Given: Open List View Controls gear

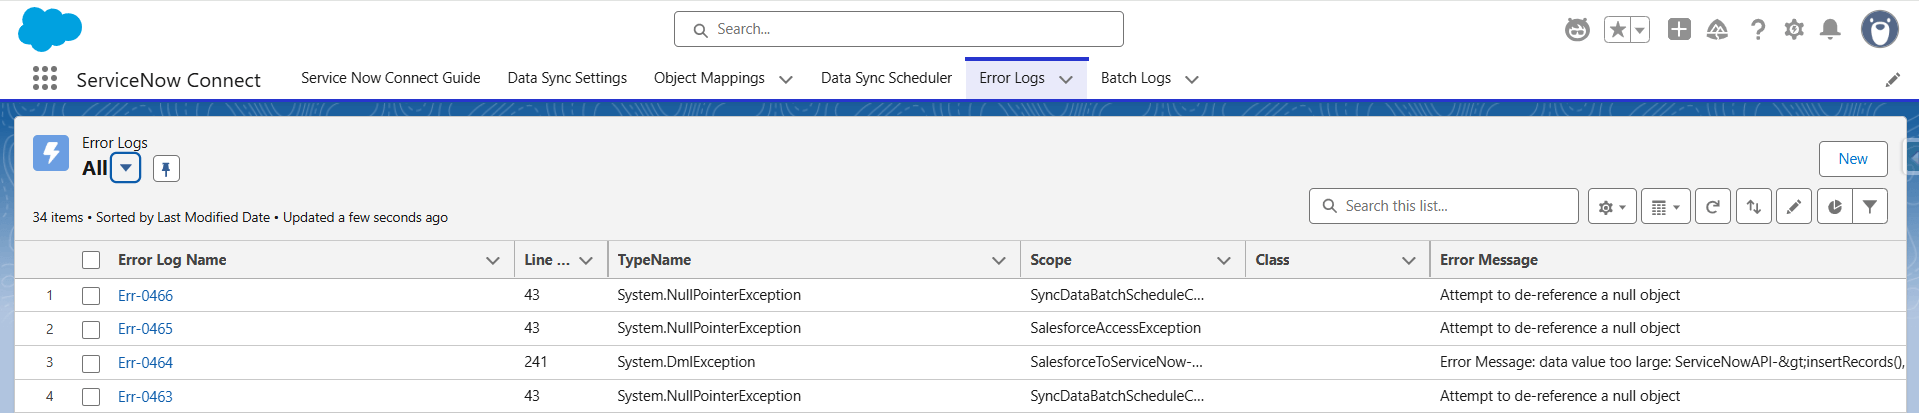Looking at the screenshot, I should [1612, 207].
